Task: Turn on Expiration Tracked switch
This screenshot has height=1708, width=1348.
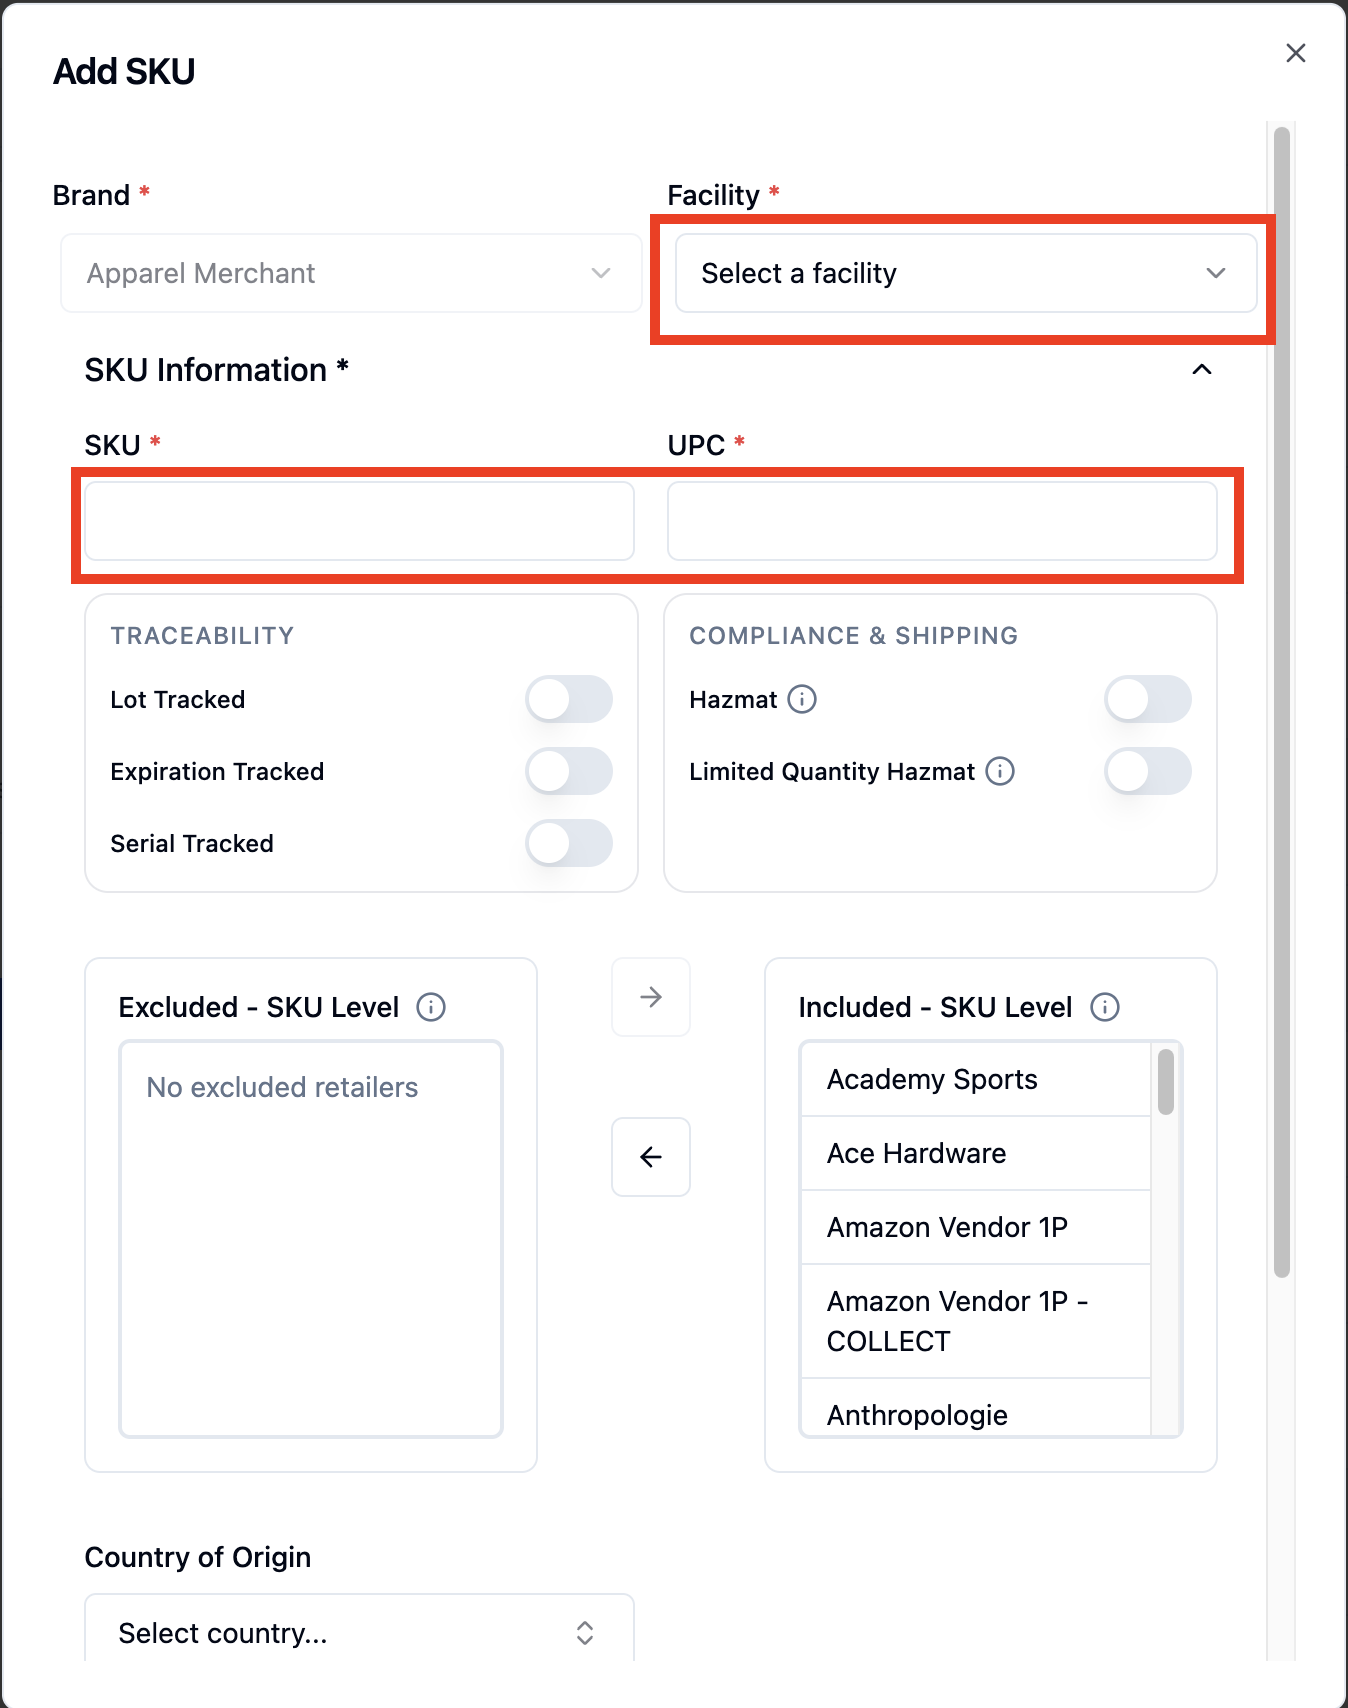Action: point(569,771)
